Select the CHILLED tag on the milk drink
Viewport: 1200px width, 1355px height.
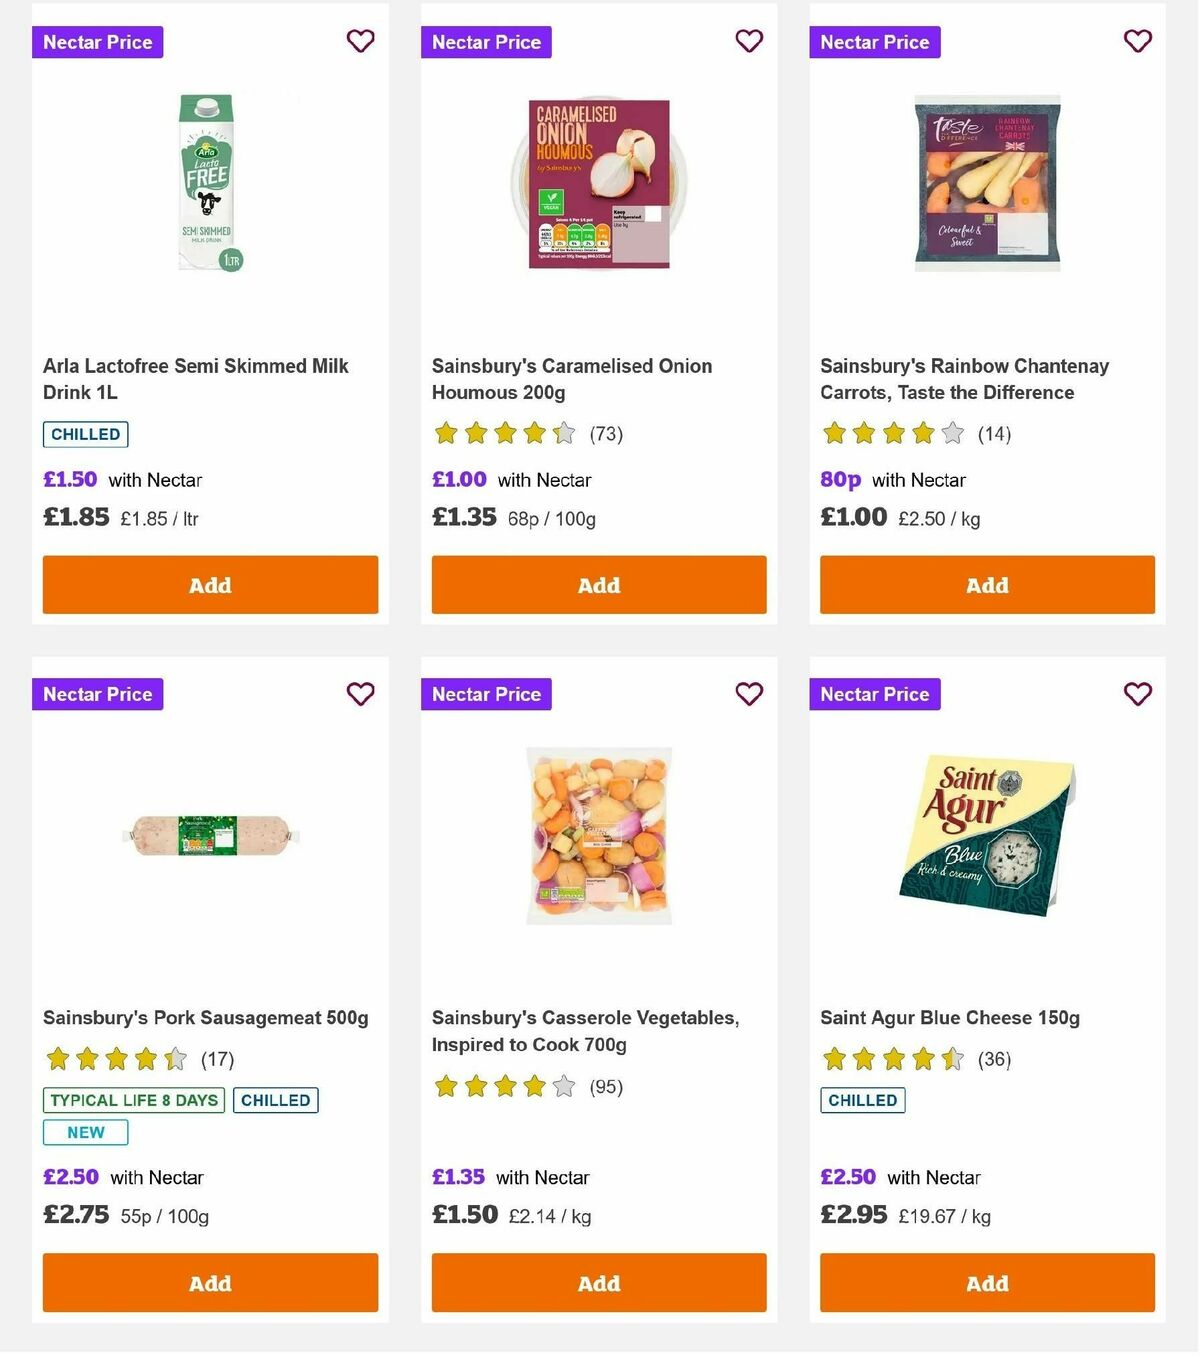85,434
